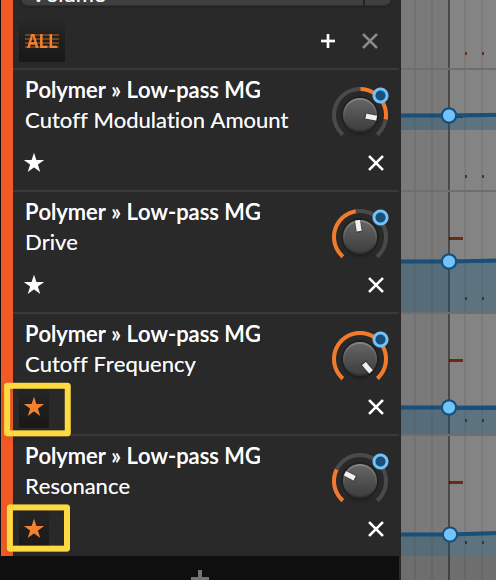Toggle the ALL automation lanes button
Screen dimensions: 496x580
42,41
